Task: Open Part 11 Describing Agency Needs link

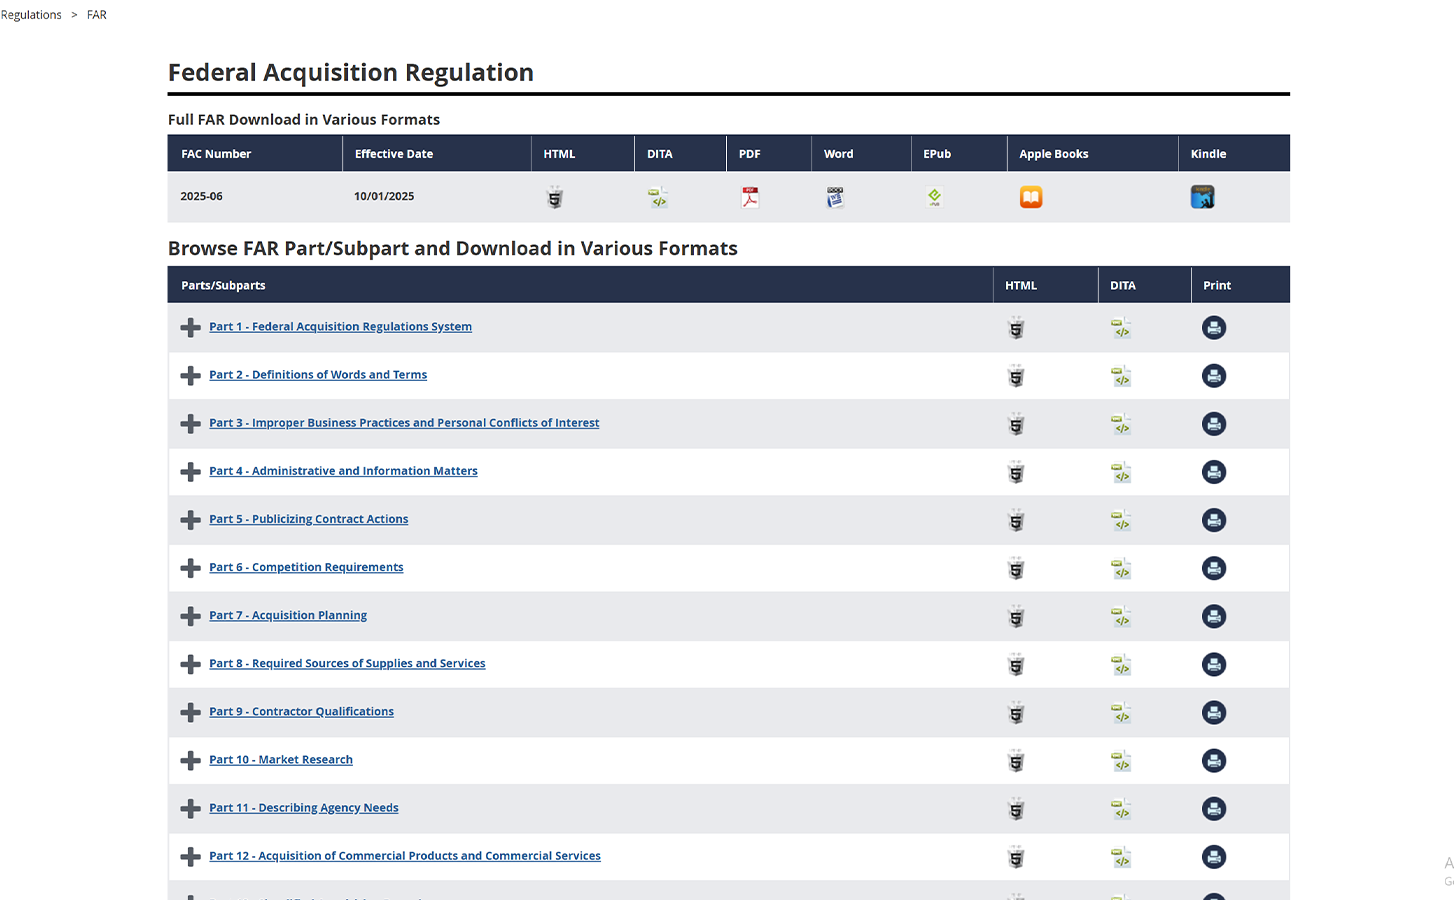Action: point(303,808)
